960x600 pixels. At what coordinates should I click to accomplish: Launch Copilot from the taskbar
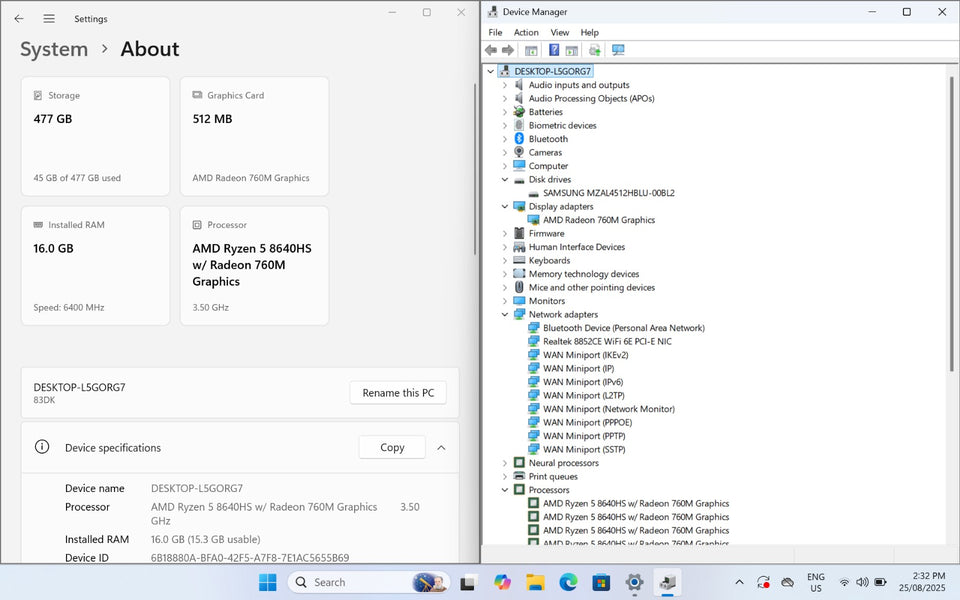502,582
